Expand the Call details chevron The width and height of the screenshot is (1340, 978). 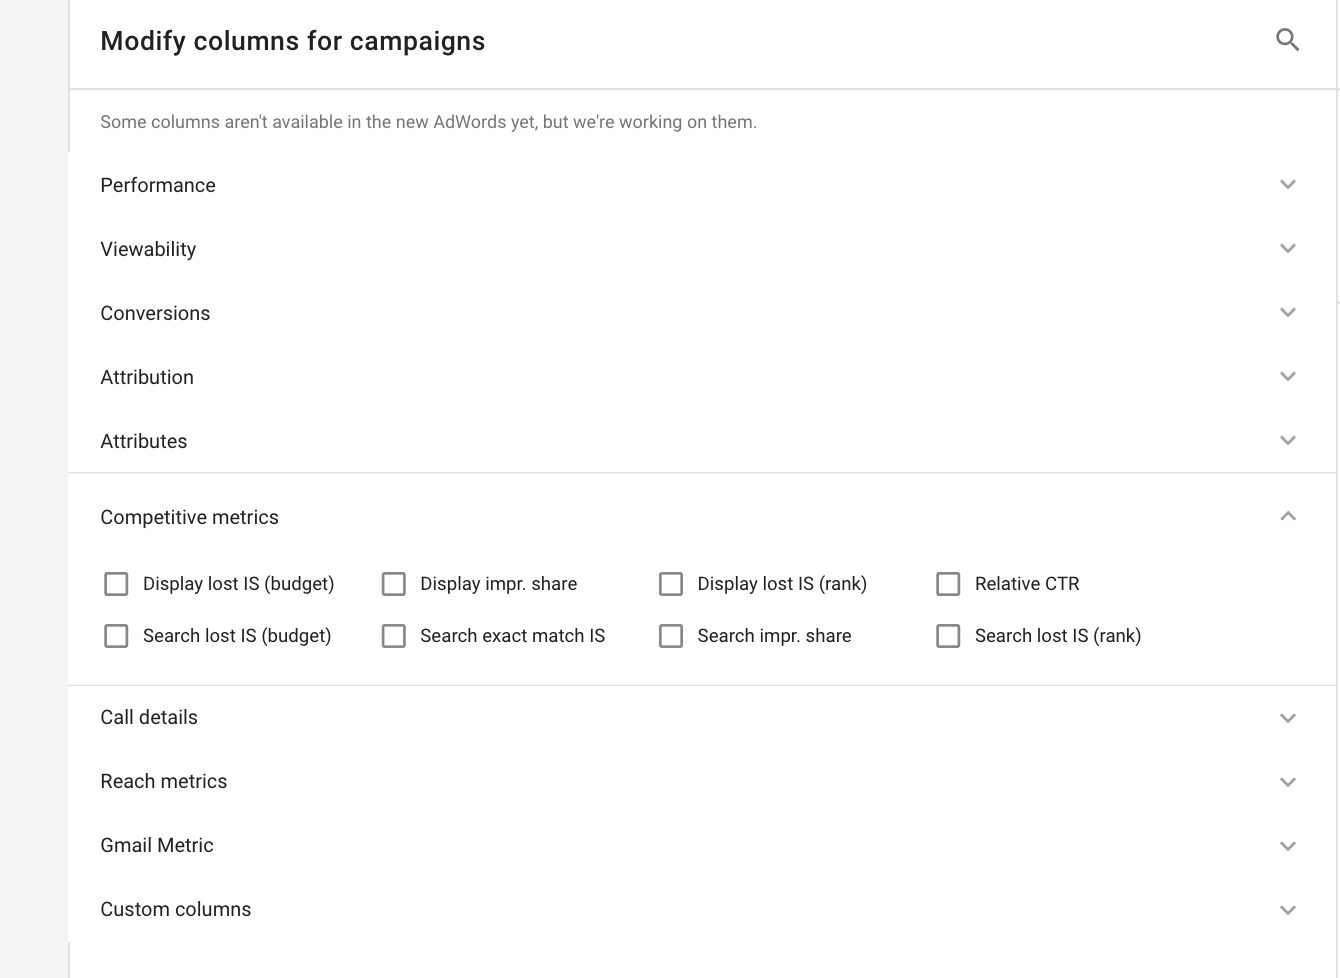(x=1288, y=718)
